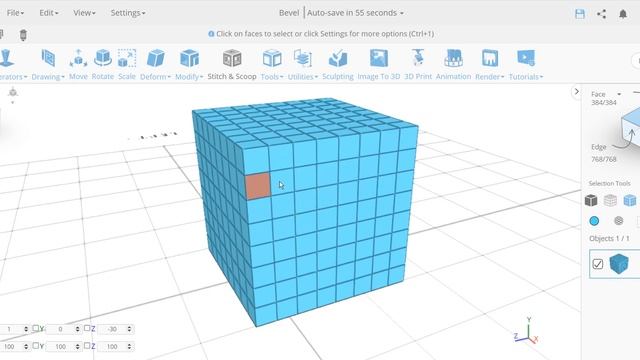640x360 pixels.
Task: Expand the Deform dropdown label
Action: pos(155,77)
